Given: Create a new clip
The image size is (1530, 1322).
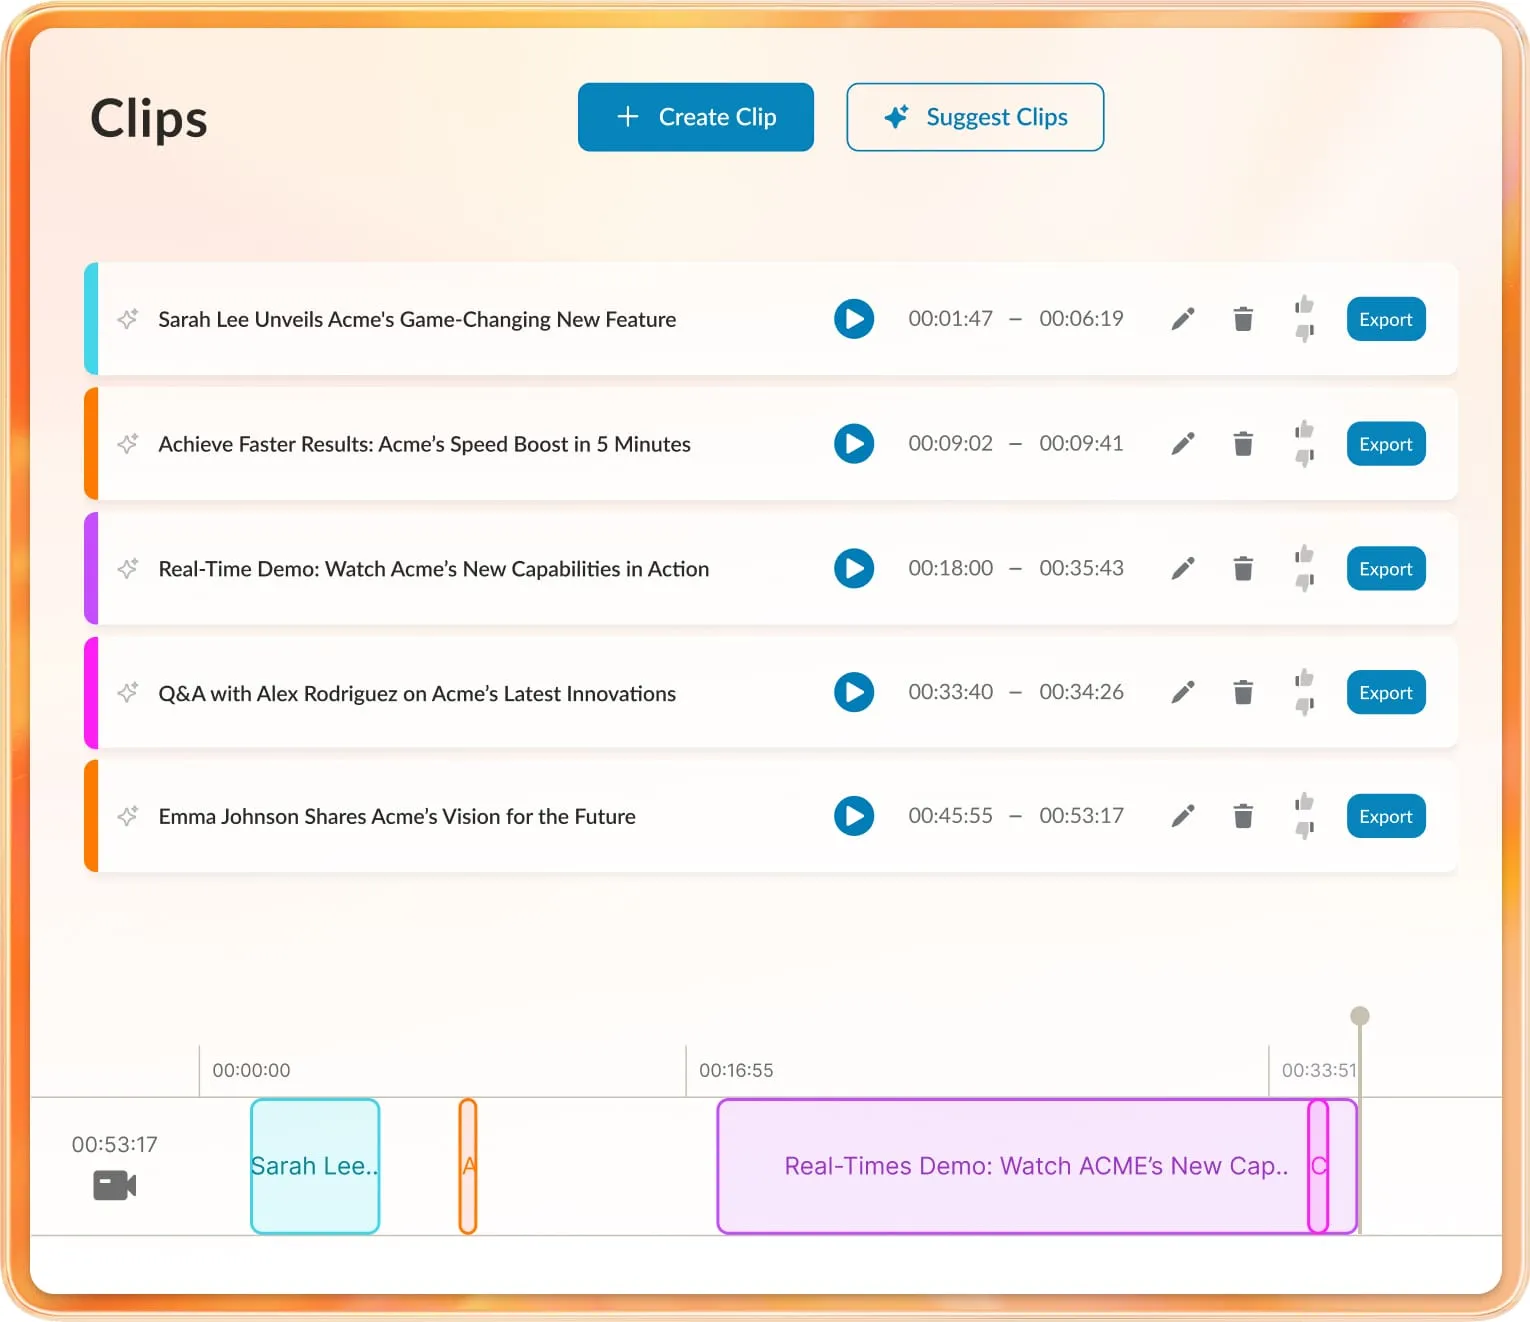Looking at the screenshot, I should (x=696, y=117).
